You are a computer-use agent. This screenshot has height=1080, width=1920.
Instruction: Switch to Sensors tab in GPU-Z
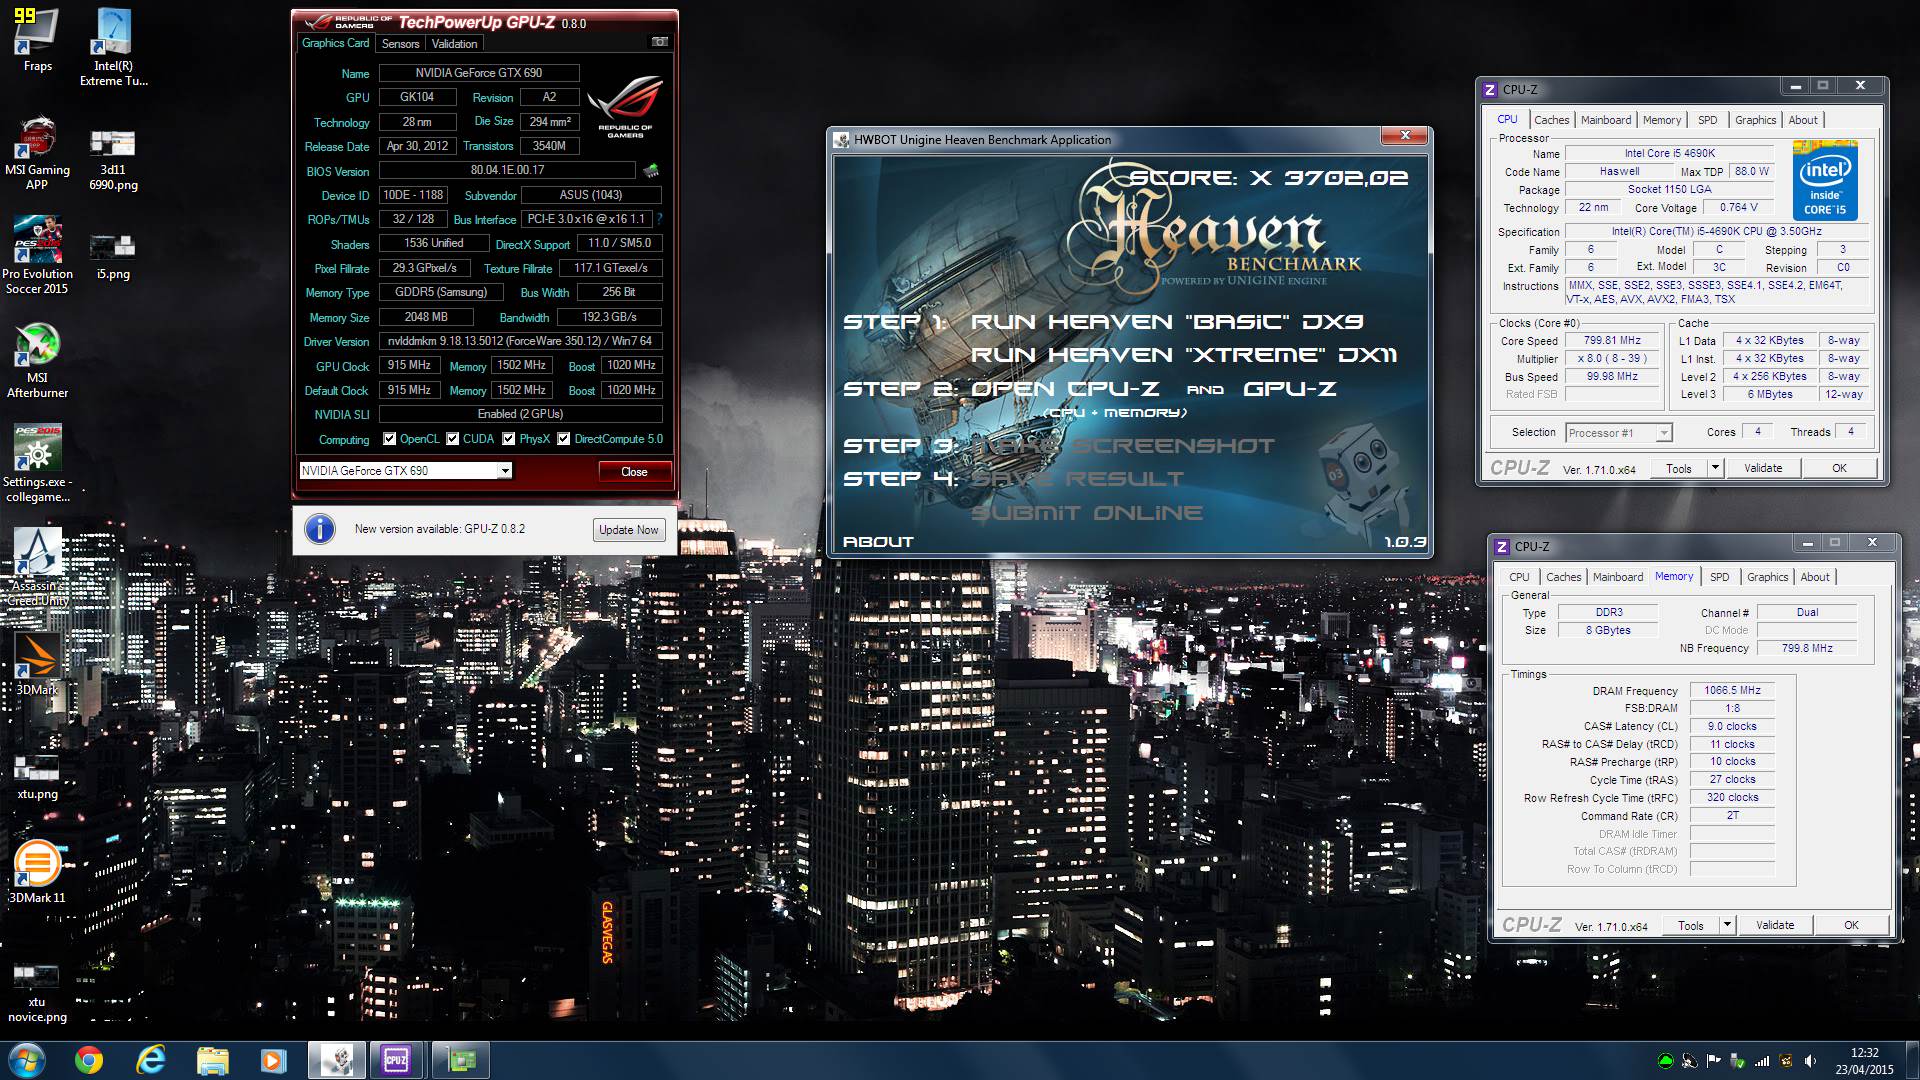pyautogui.click(x=400, y=44)
